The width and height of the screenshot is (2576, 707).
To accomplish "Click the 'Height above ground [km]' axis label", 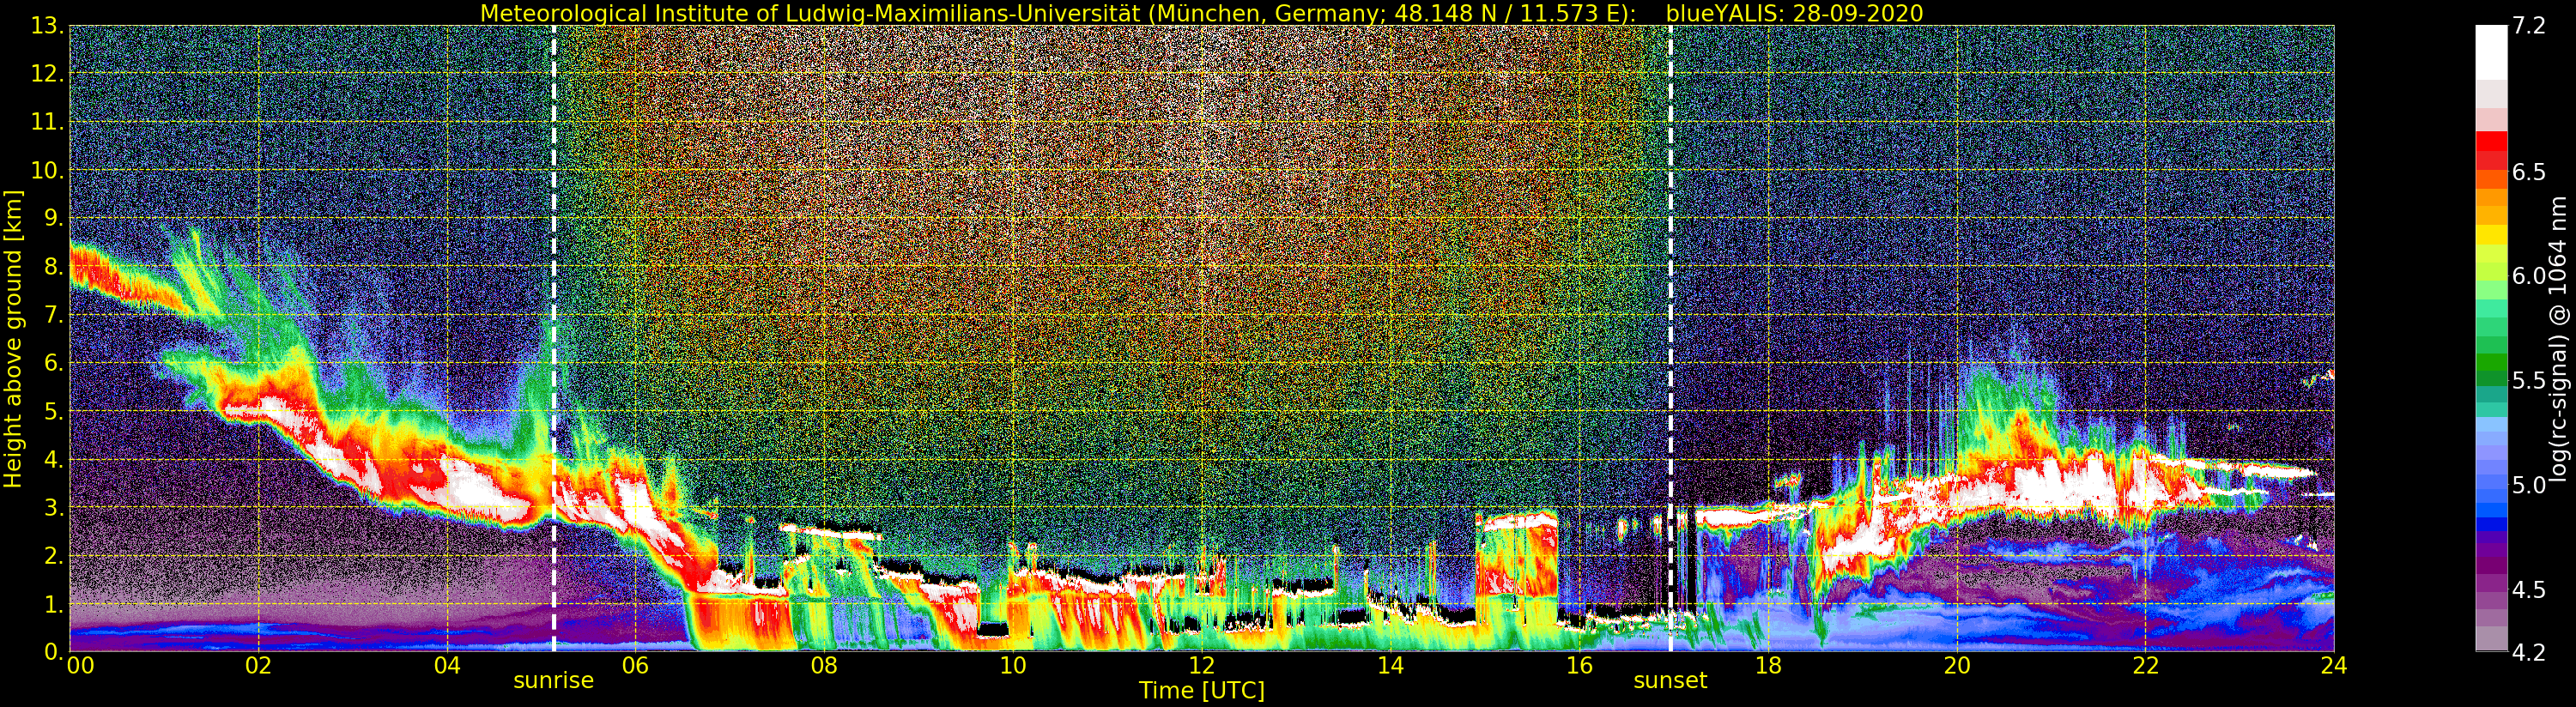I will pos(13,338).
